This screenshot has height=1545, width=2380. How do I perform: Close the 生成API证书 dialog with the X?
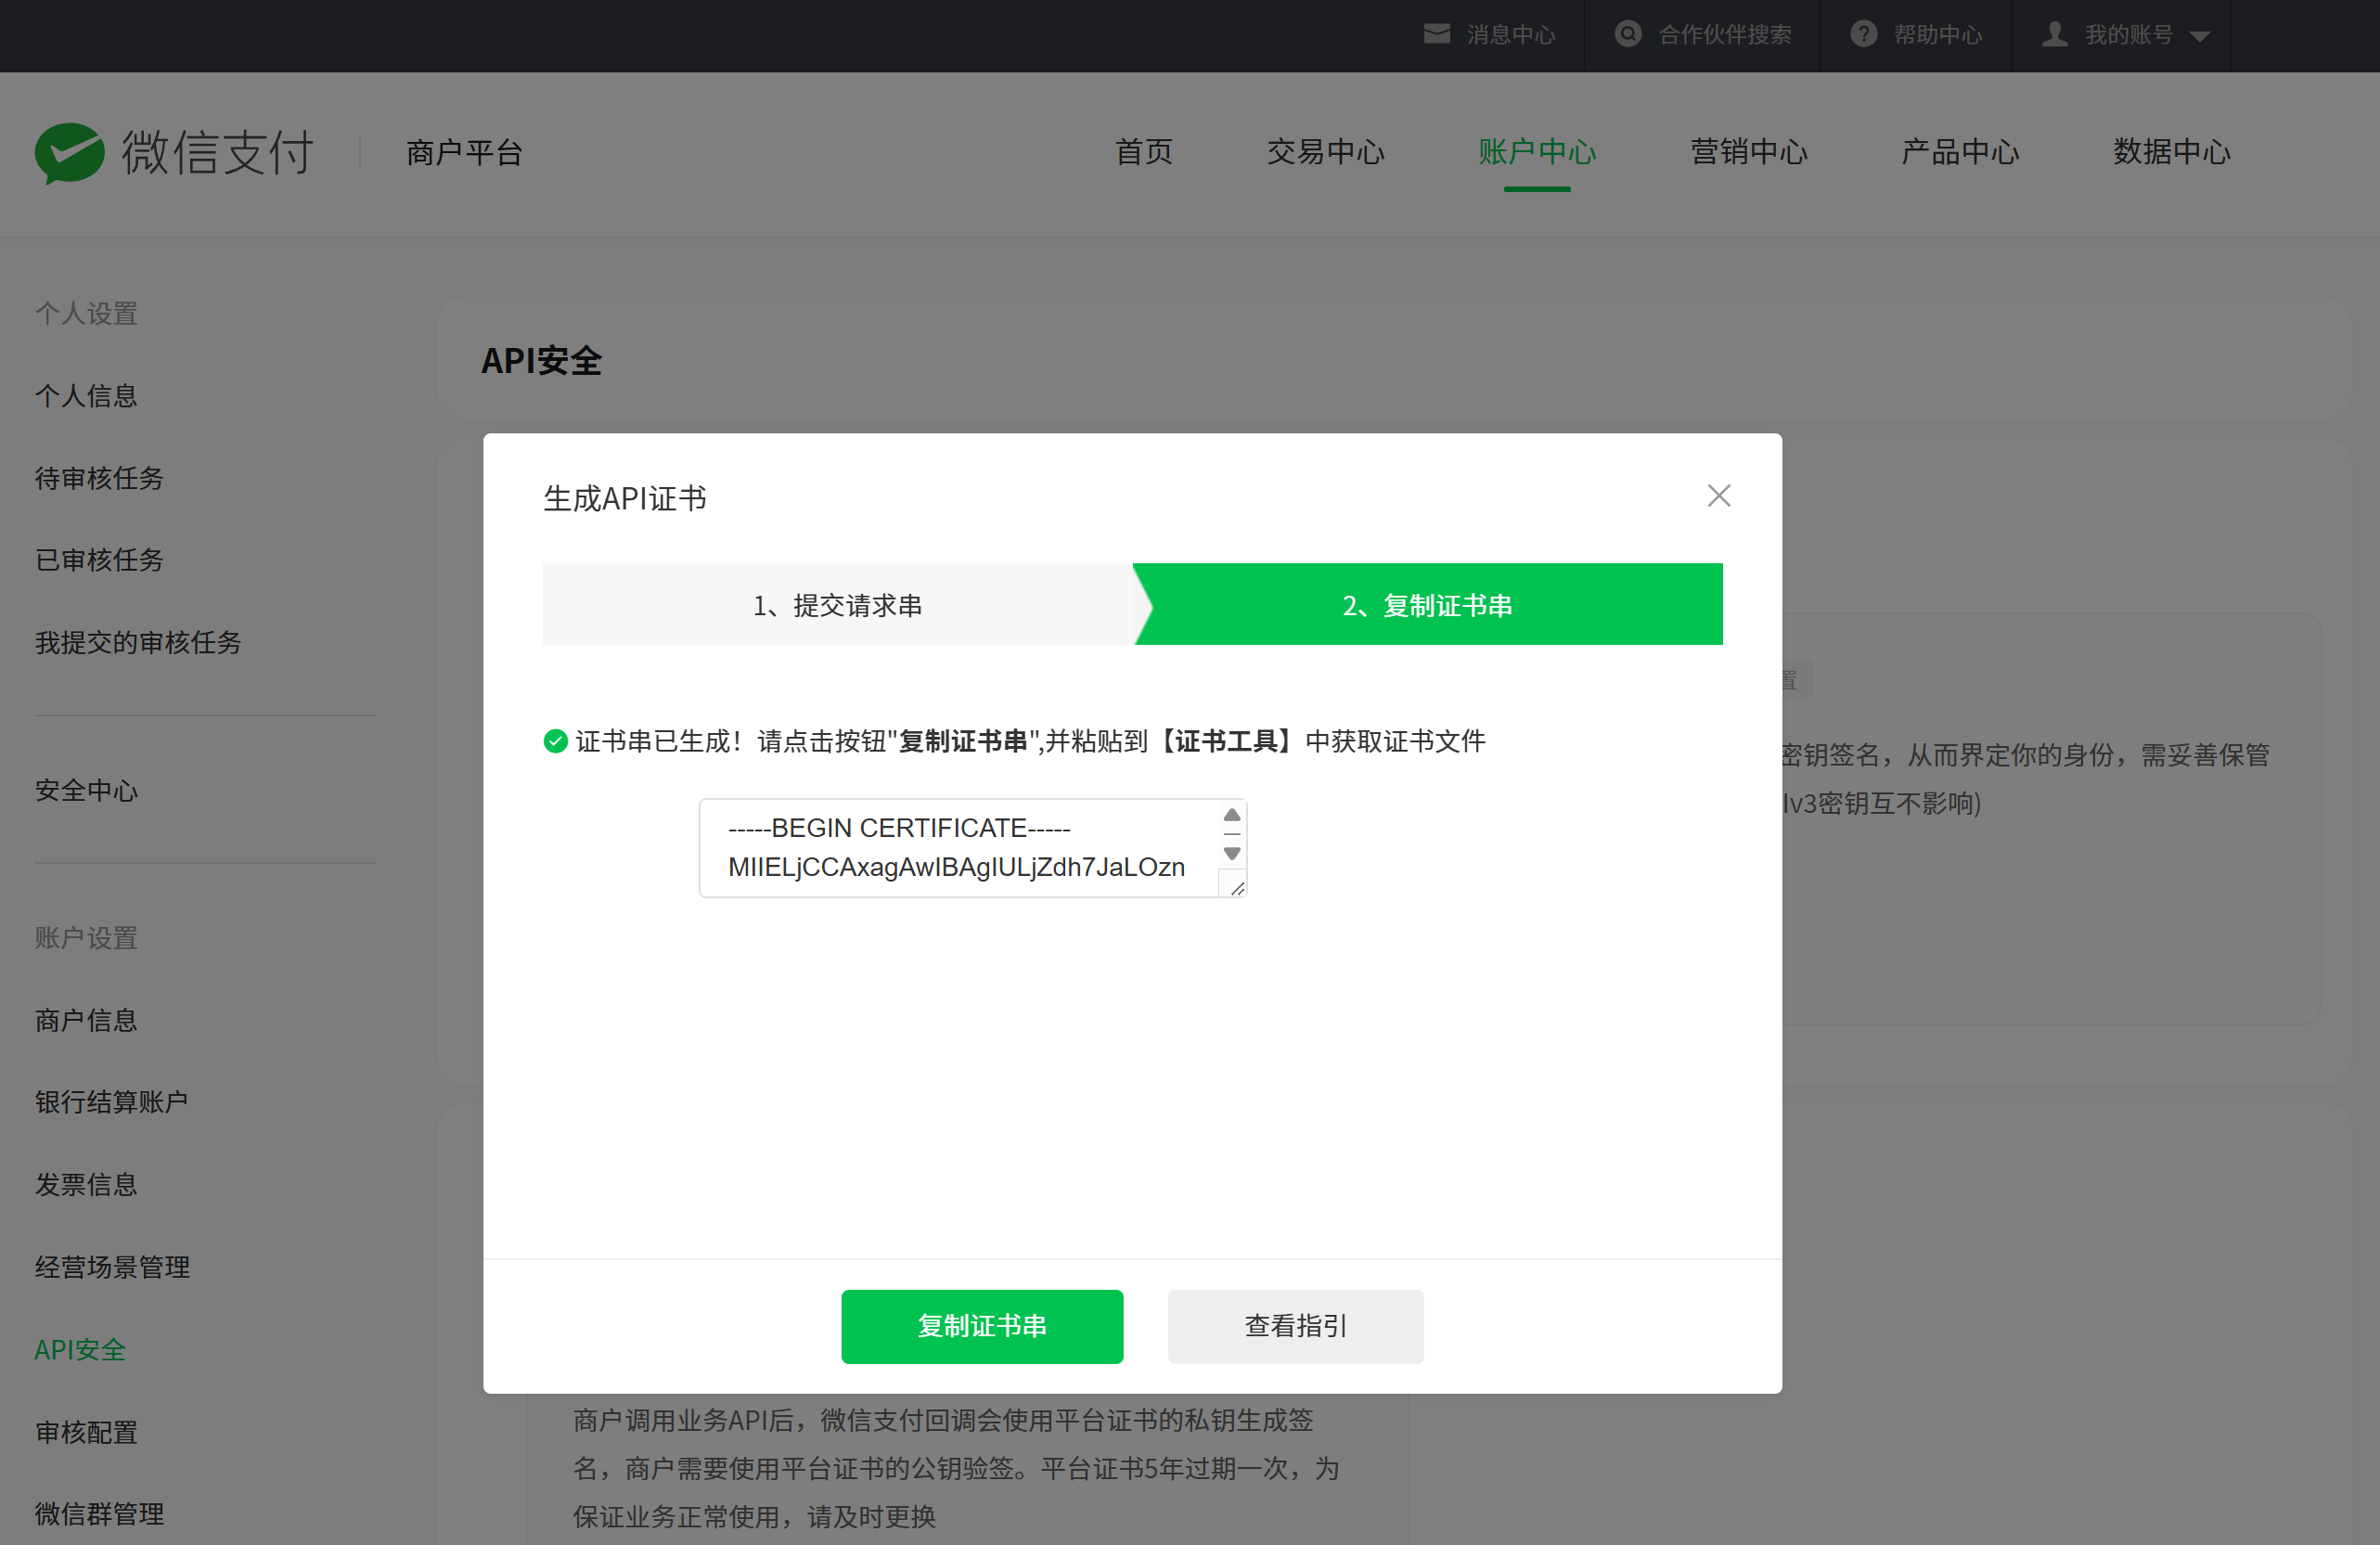click(1718, 496)
